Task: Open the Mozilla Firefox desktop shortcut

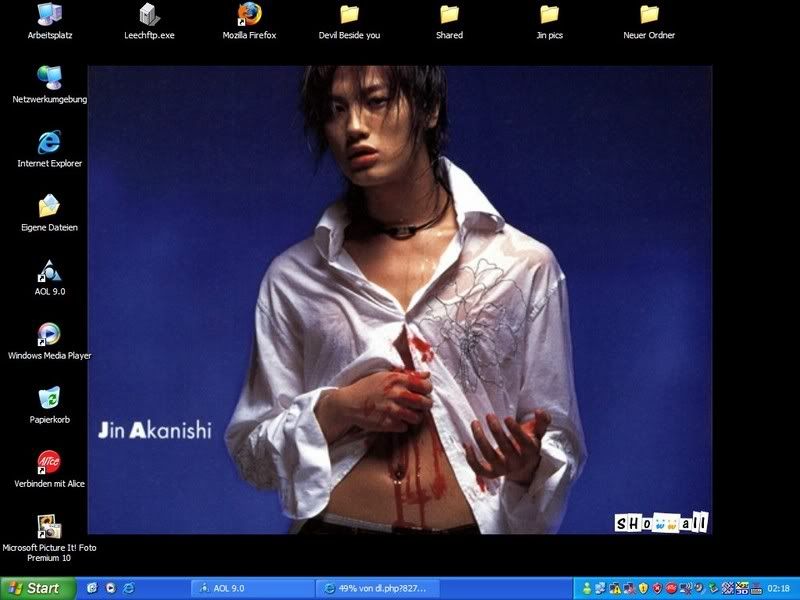Action: tap(249, 21)
